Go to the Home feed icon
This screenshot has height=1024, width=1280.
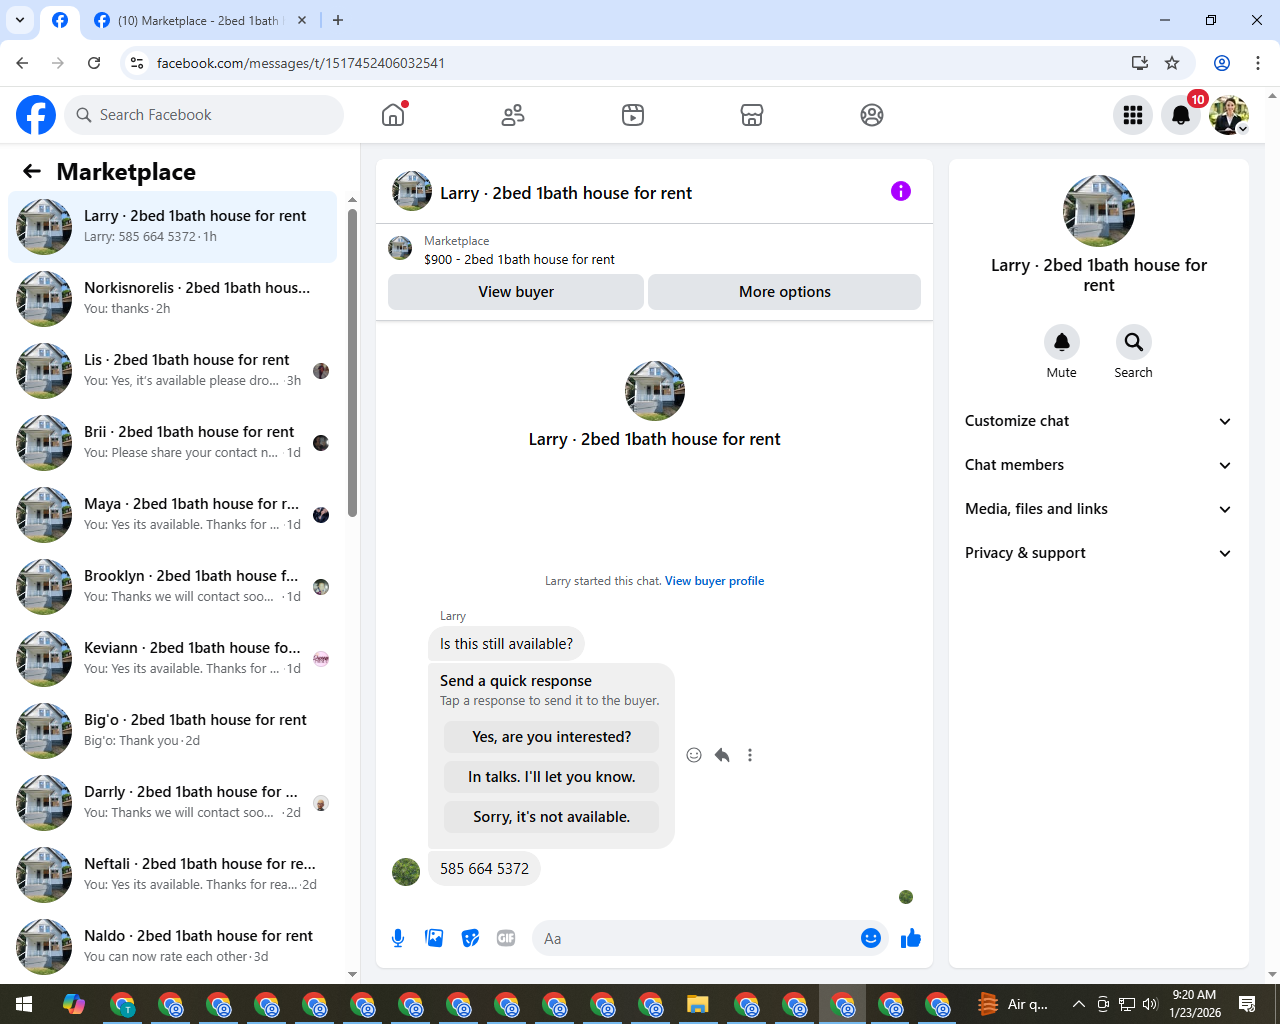tap(393, 115)
